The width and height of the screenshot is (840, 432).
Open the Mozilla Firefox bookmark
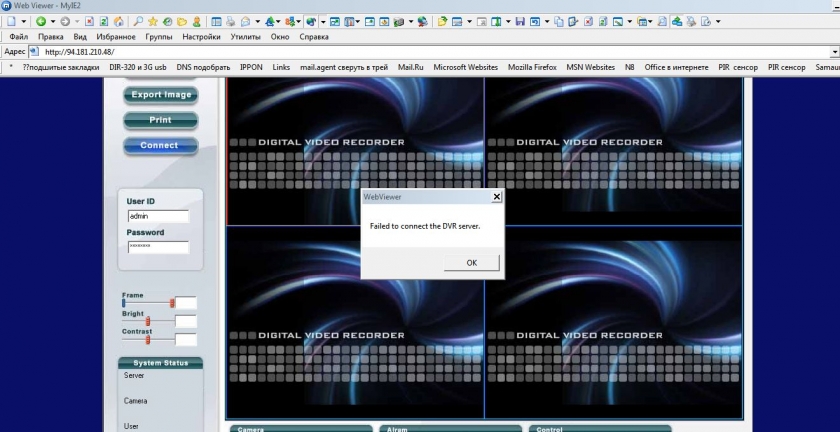[532, 68]
